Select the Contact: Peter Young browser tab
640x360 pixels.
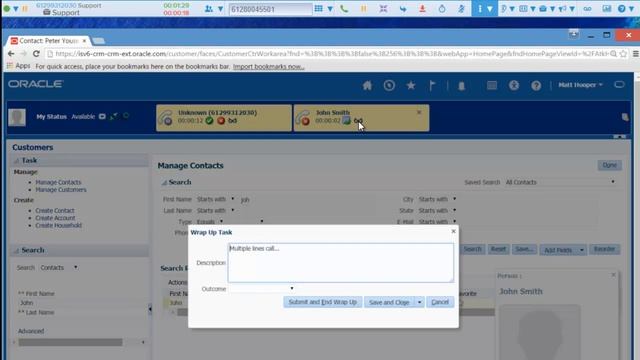[x=49, y=41]
